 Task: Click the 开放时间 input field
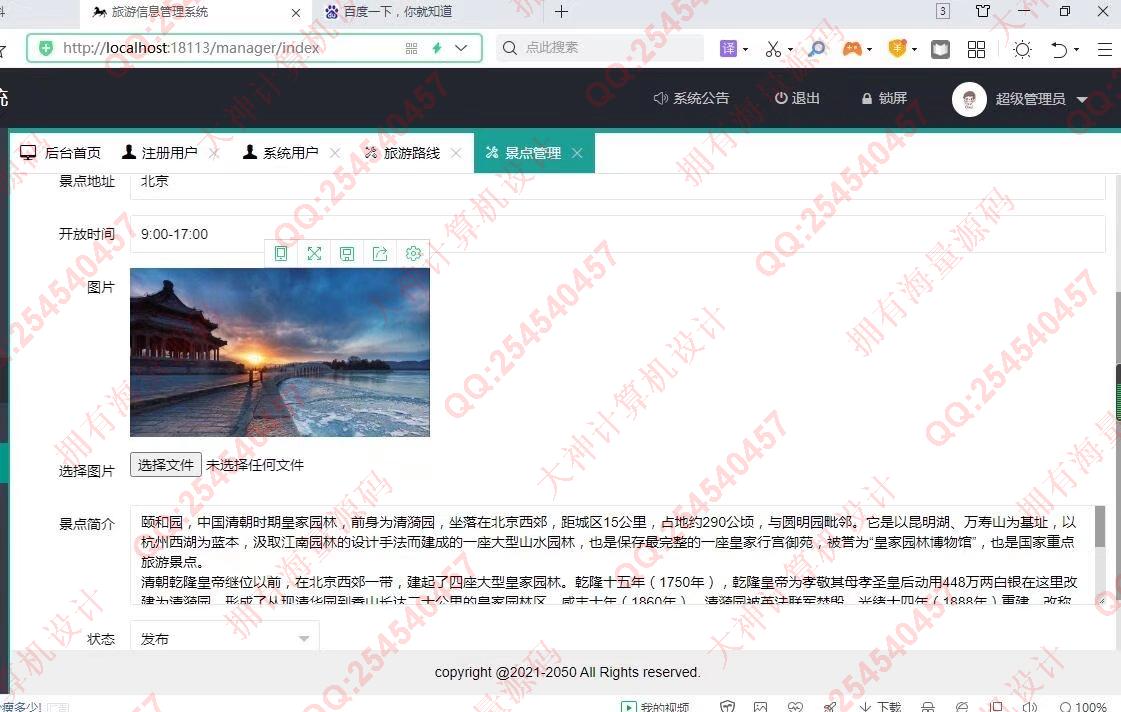point(617,234)
